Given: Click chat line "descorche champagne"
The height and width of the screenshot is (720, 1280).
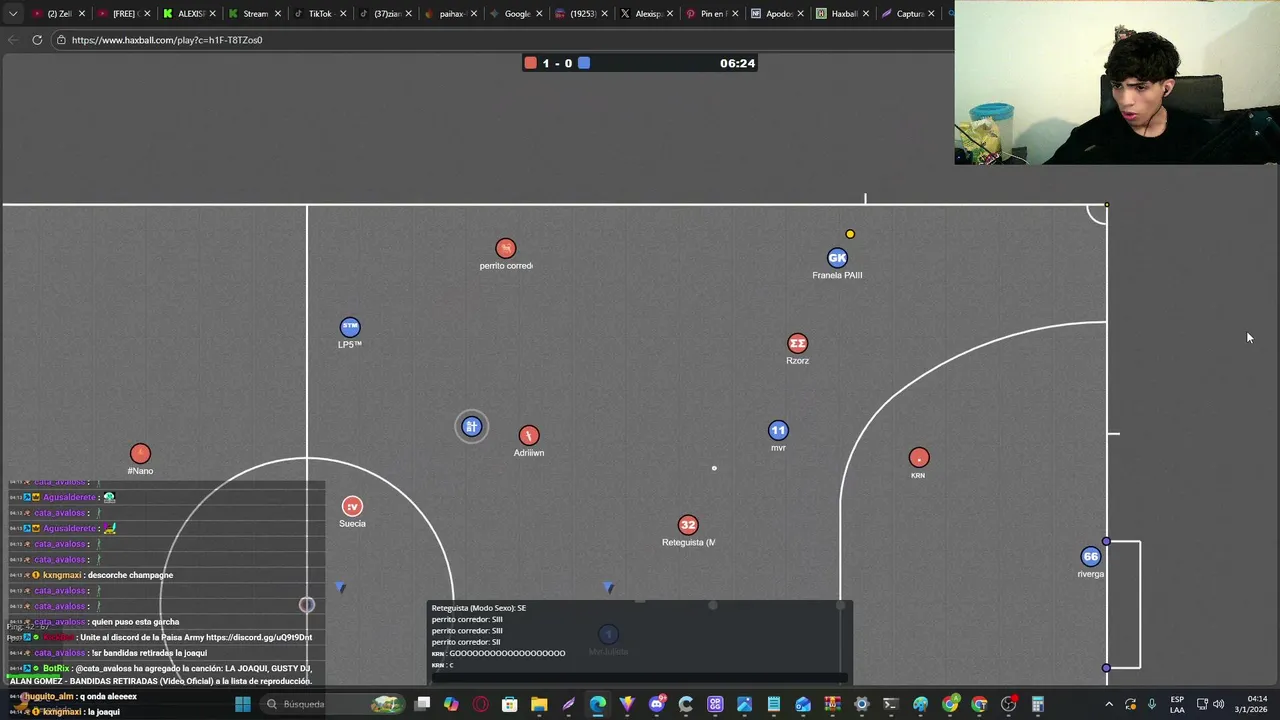Looking at the screenshot, I should point(130,575).
